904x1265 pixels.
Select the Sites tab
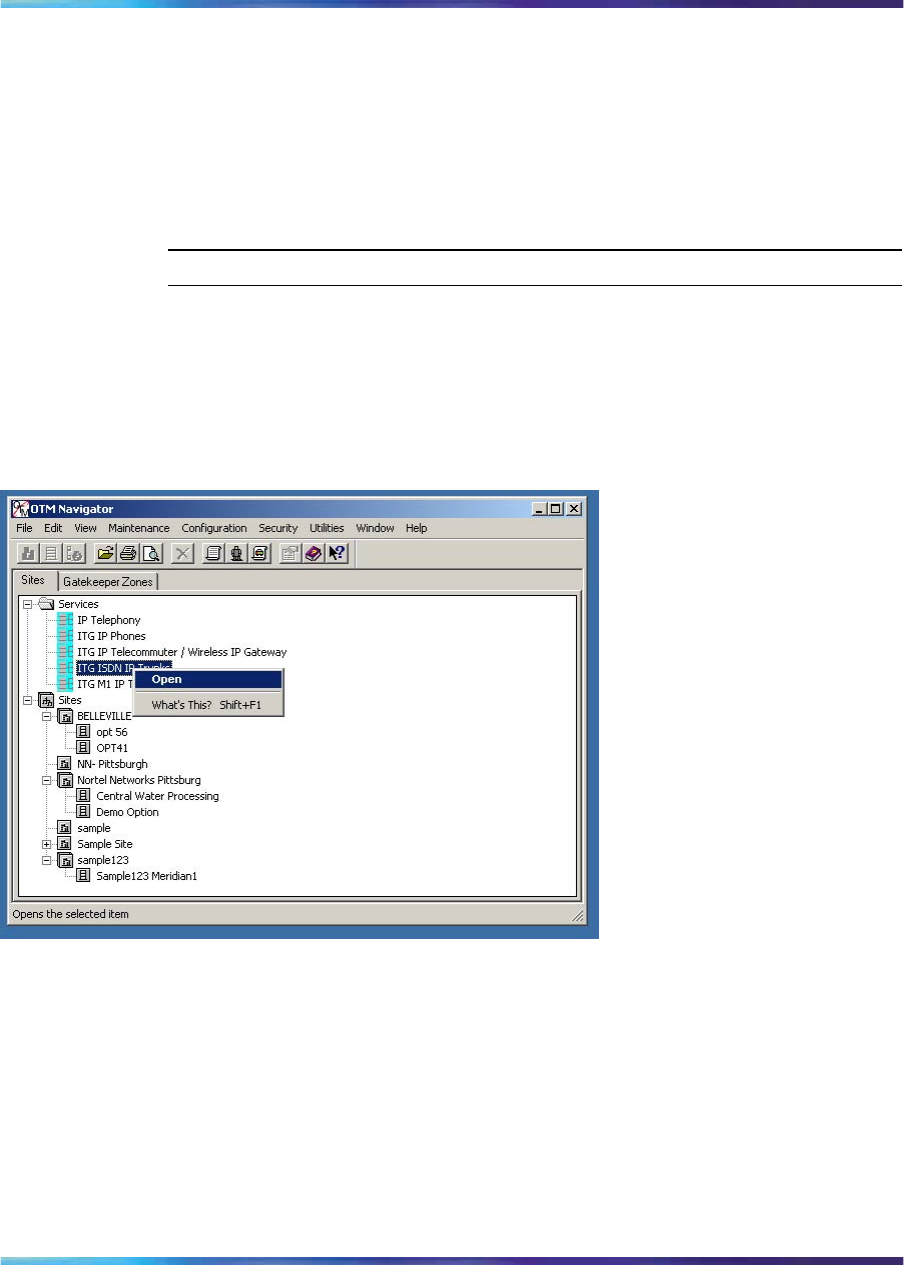click(34, 580)
